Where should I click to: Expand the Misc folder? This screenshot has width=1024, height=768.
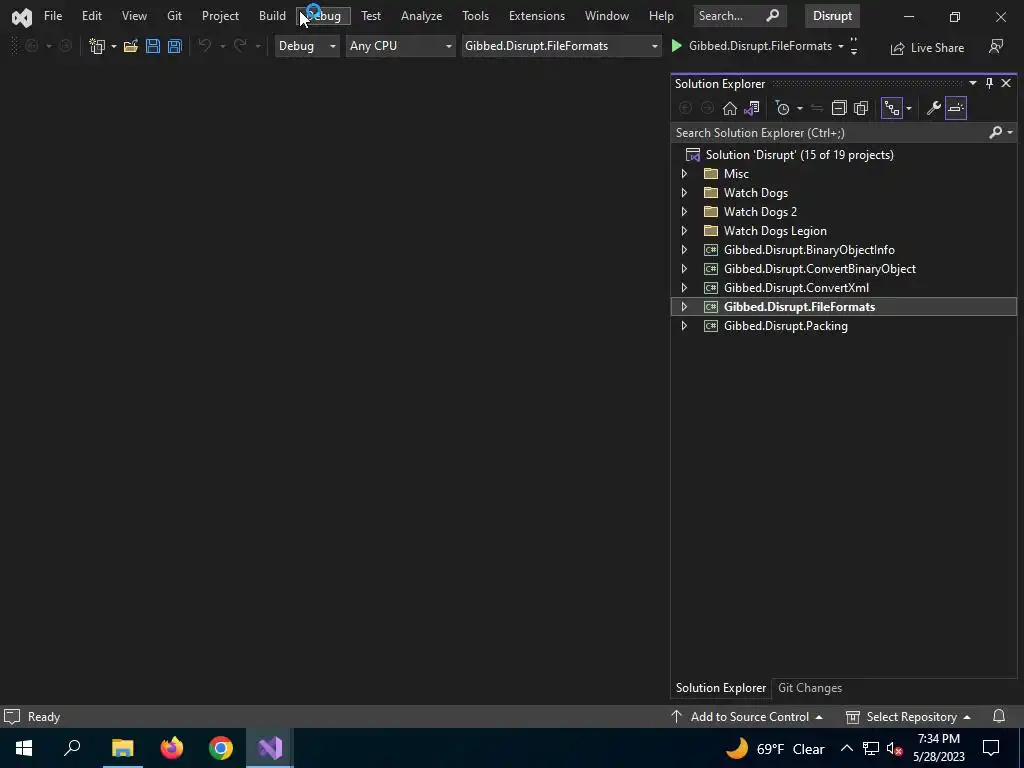click(x=684, y=174)
